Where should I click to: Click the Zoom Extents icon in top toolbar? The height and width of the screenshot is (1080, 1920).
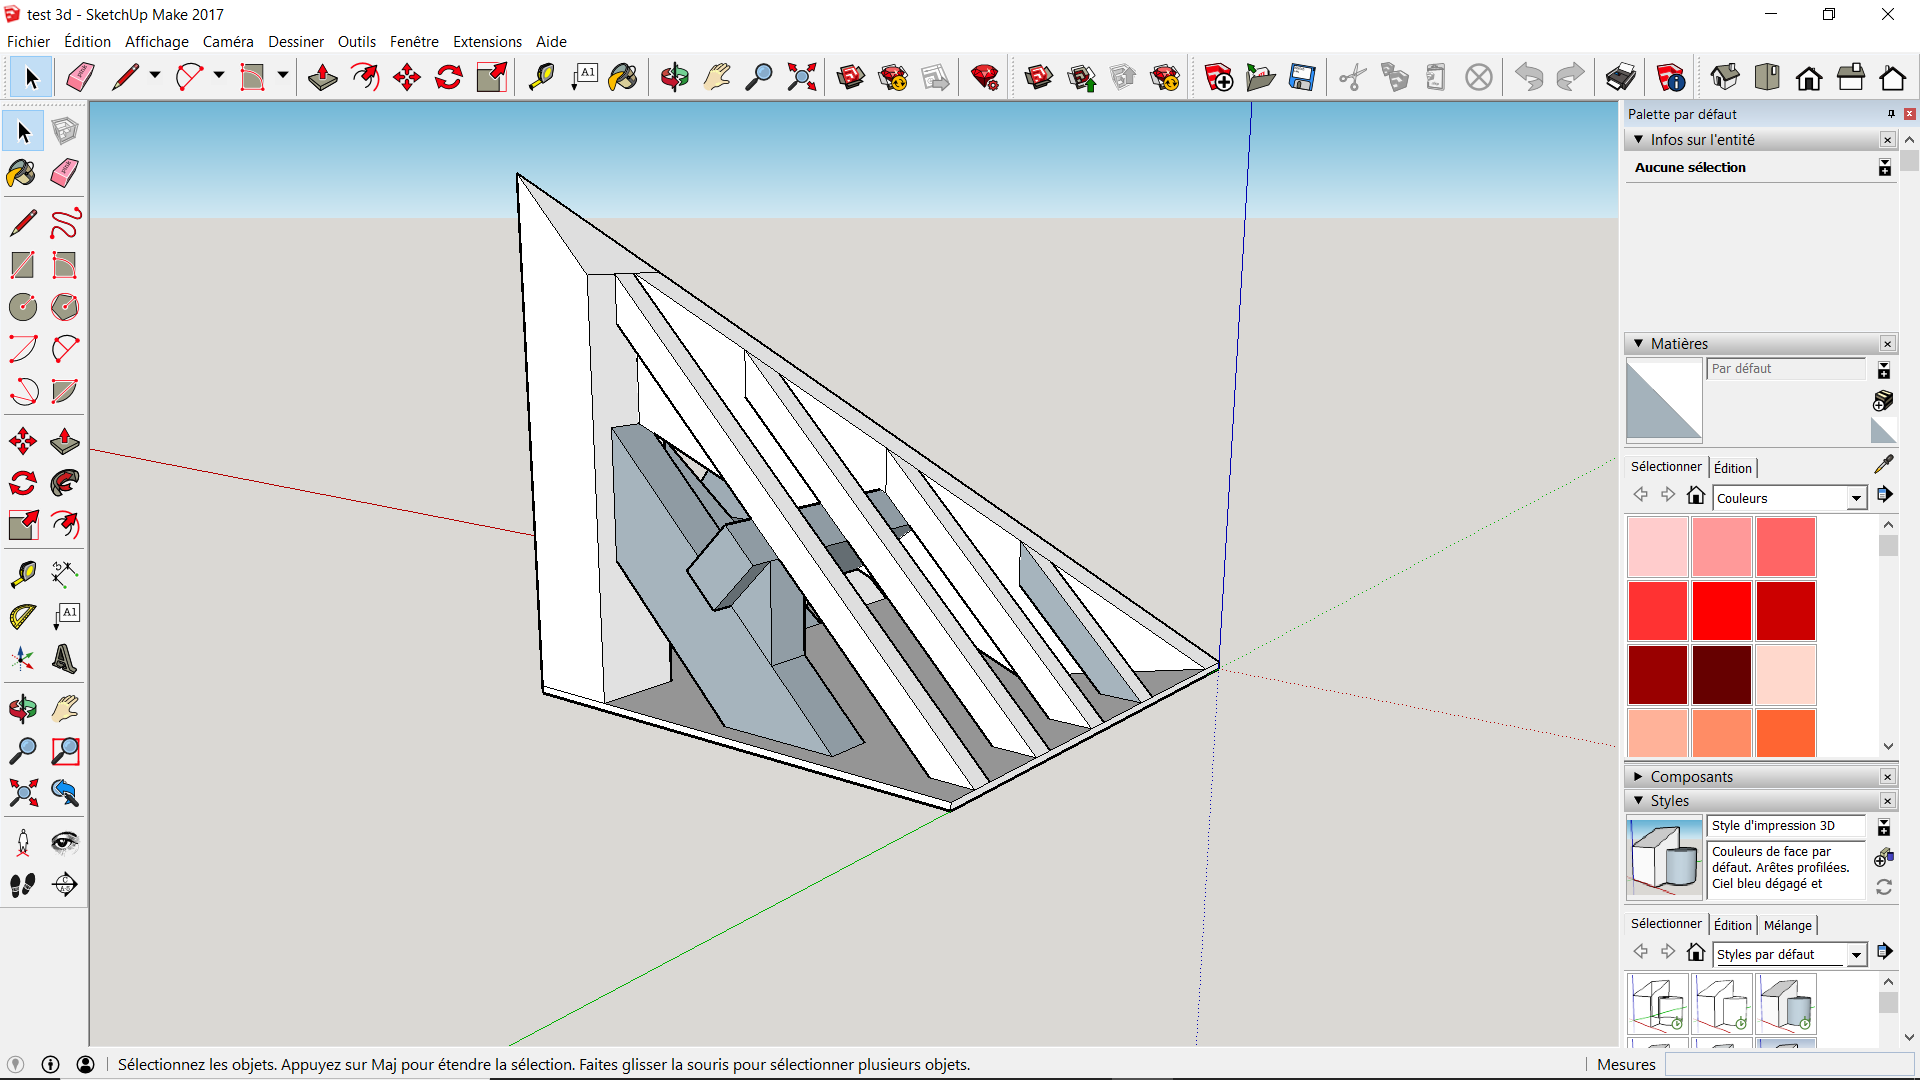tap(801, 77)
